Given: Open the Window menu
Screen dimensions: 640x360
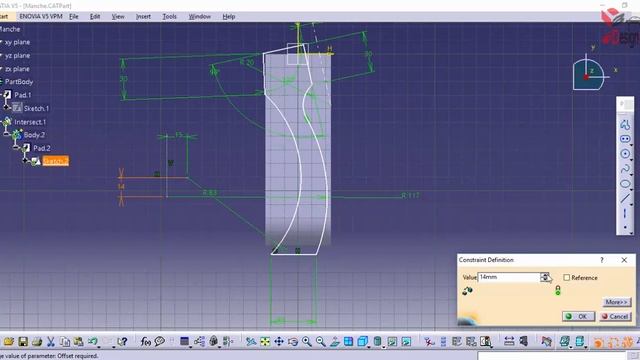Looking at the screenshot, I should coord(200,16).
